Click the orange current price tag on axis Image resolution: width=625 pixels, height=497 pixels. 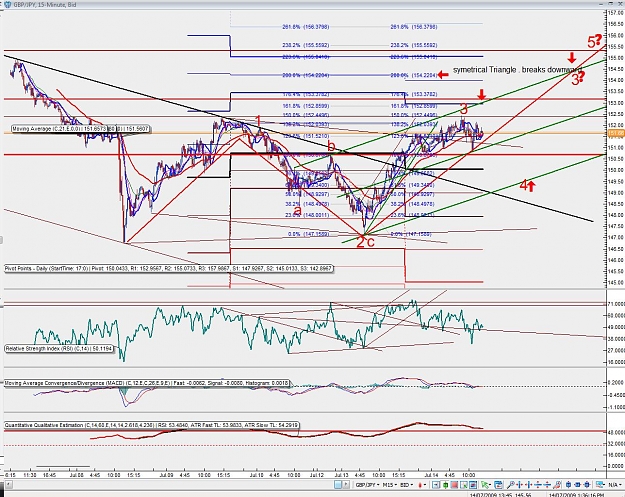point(616,133)
